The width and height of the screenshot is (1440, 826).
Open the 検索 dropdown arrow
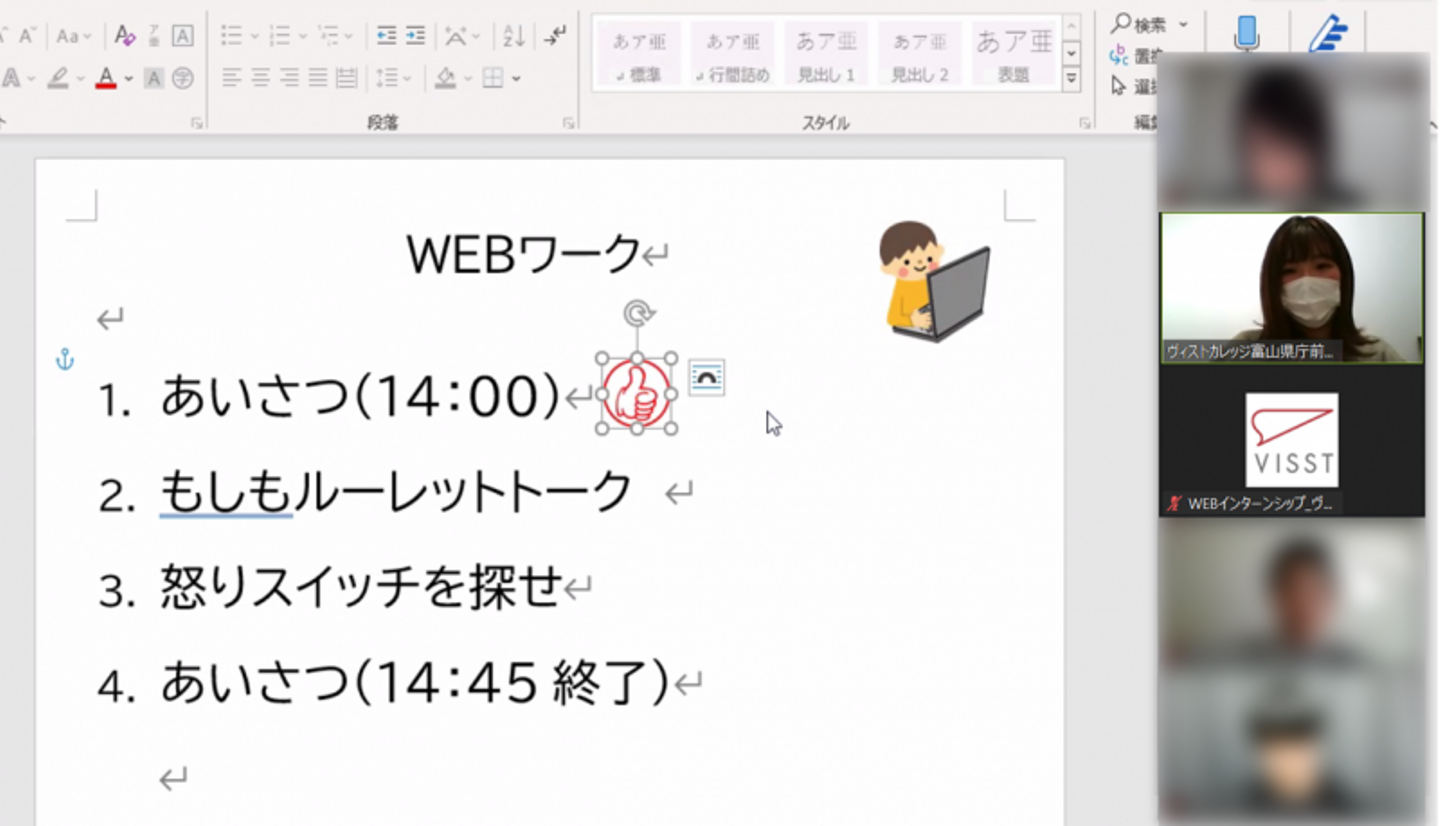(1183, 24)
